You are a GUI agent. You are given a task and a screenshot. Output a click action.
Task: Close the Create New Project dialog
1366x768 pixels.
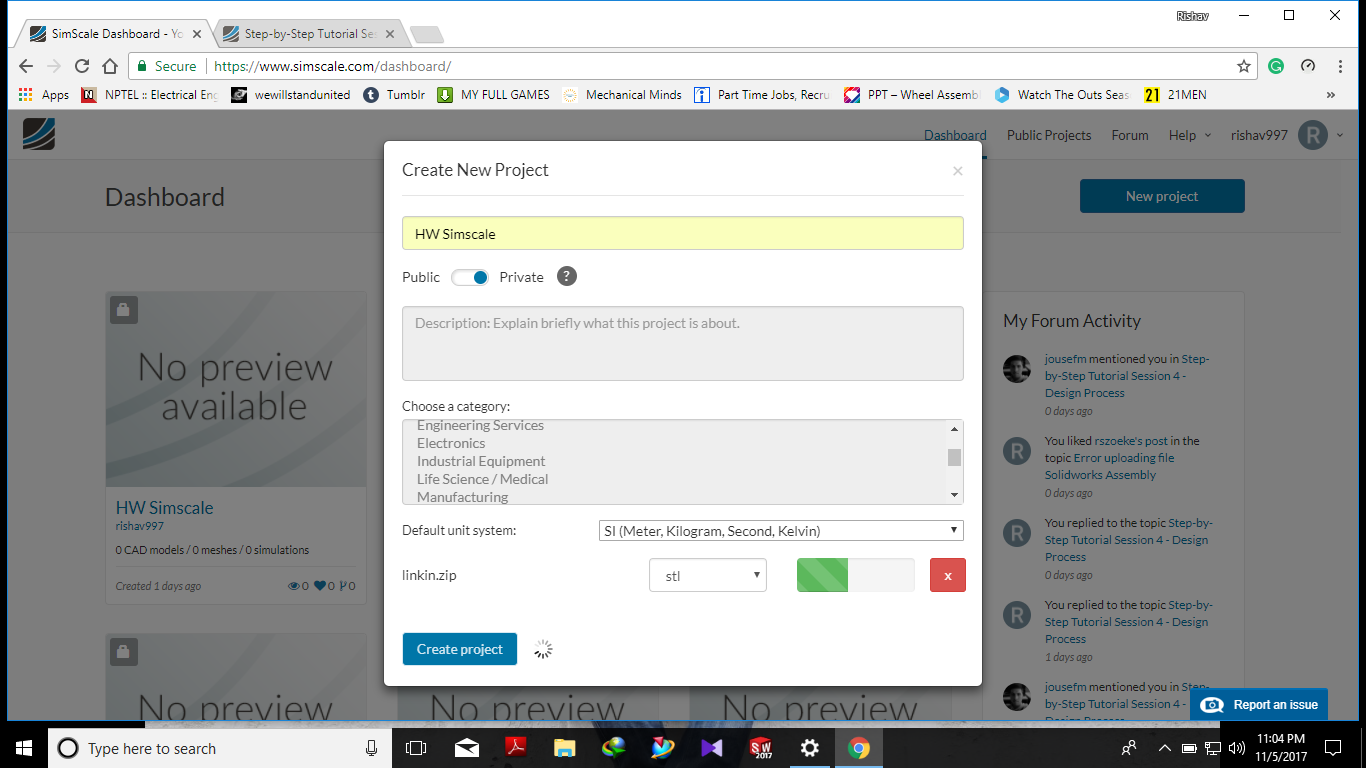[957, 171]
